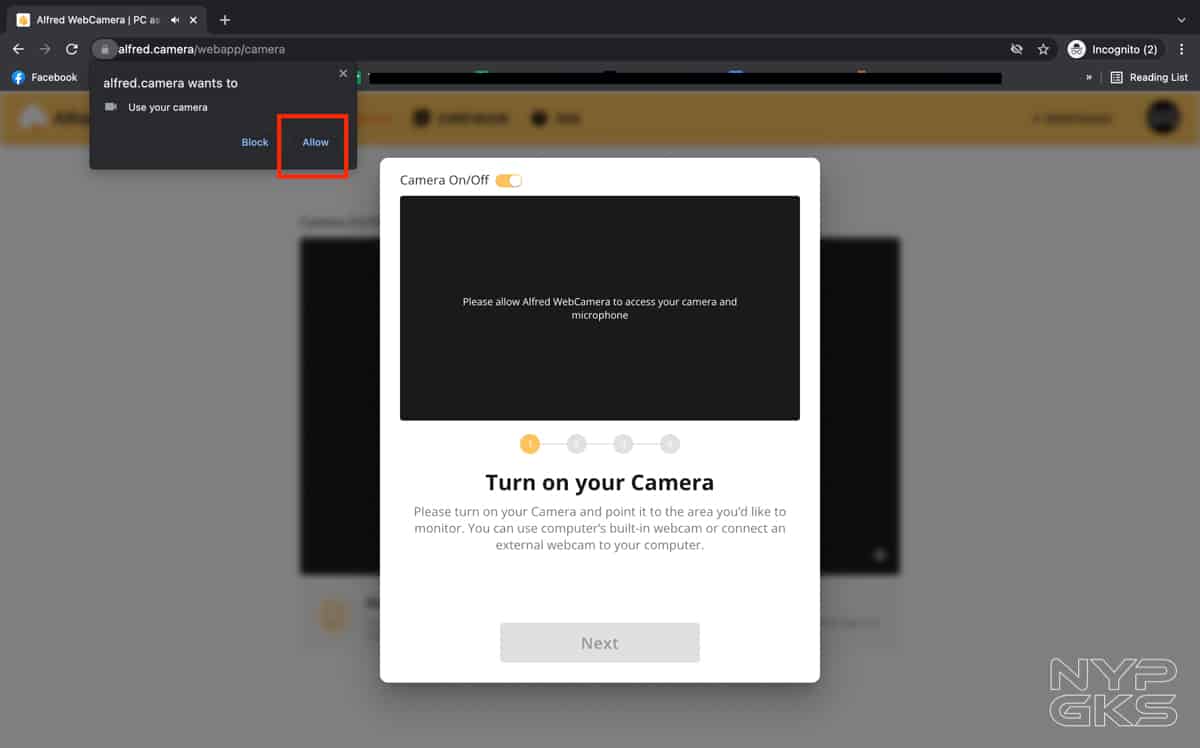Select step 2 in the setup progress
Viewport: 1200px width, 748px height.
point(577,444)
